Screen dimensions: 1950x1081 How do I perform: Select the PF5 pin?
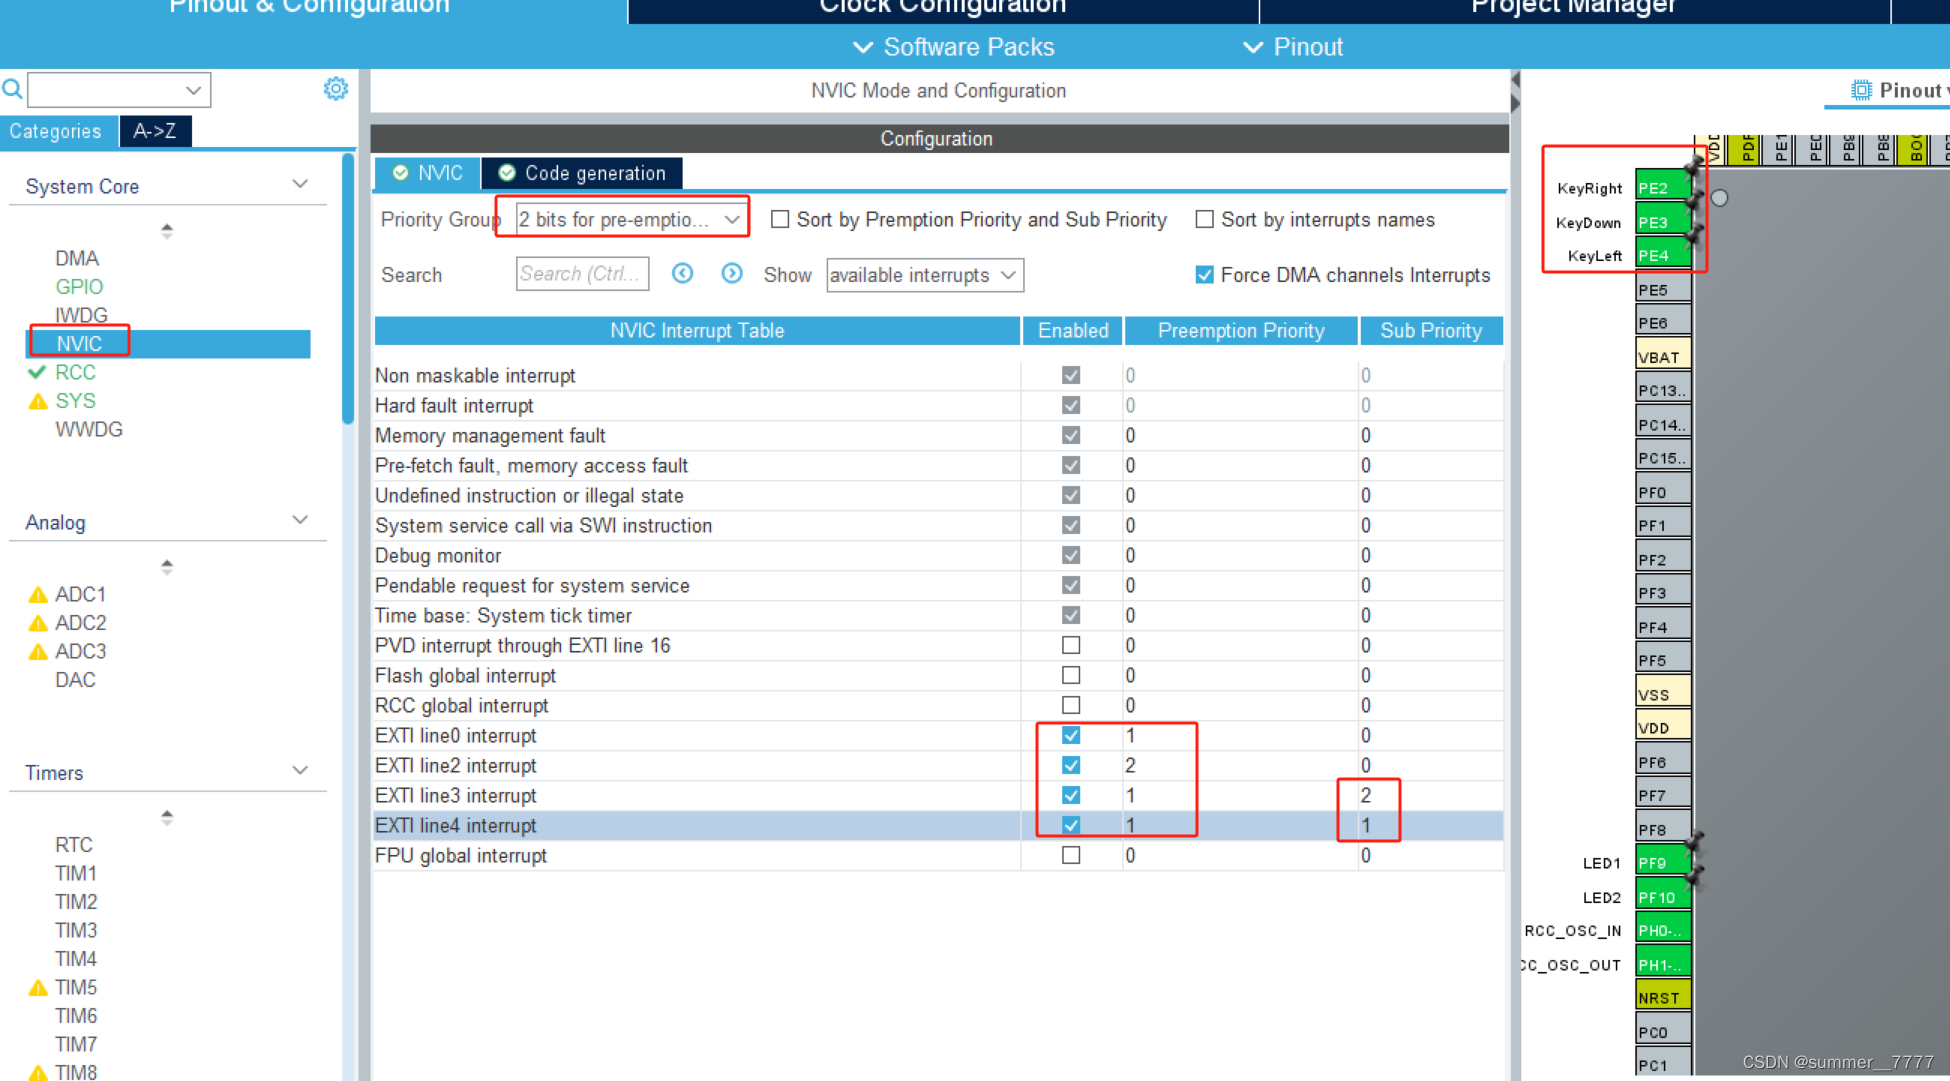pos(1663,660)
